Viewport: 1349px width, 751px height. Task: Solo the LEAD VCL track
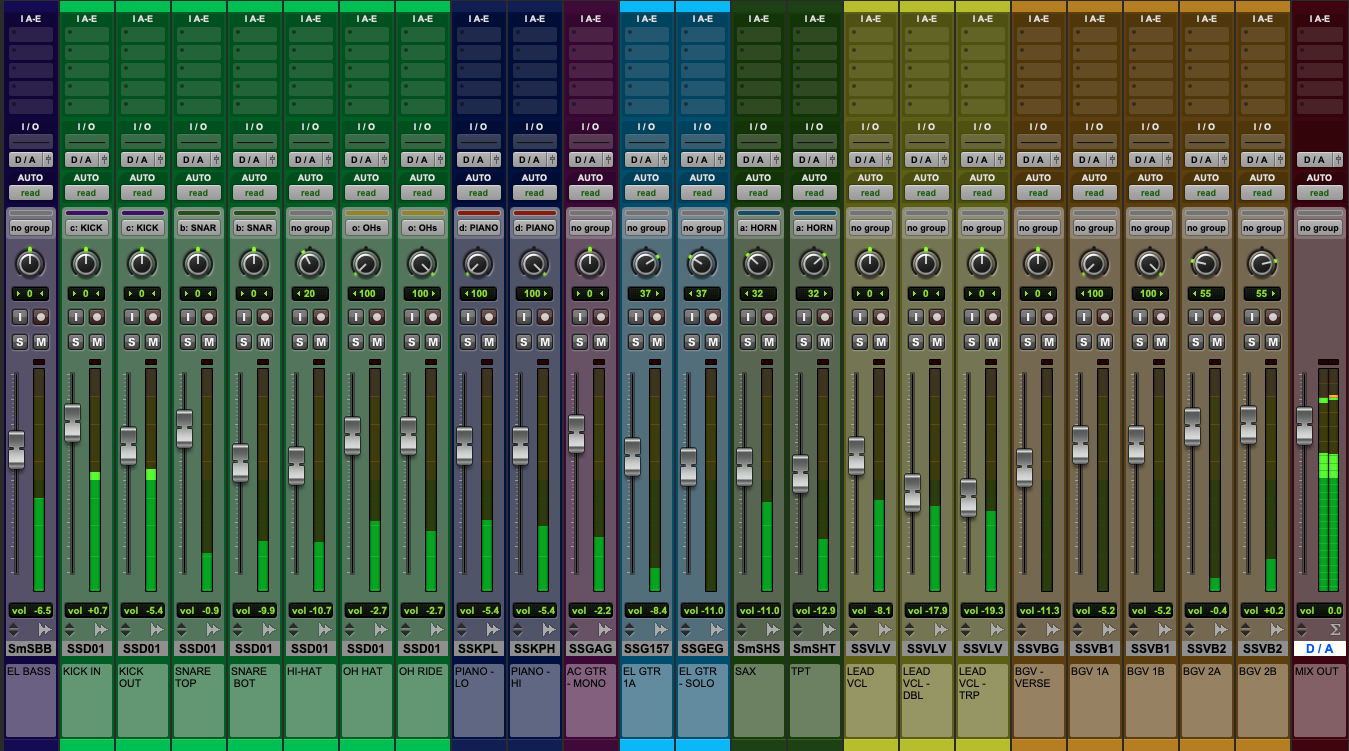[x=859, y=342]
